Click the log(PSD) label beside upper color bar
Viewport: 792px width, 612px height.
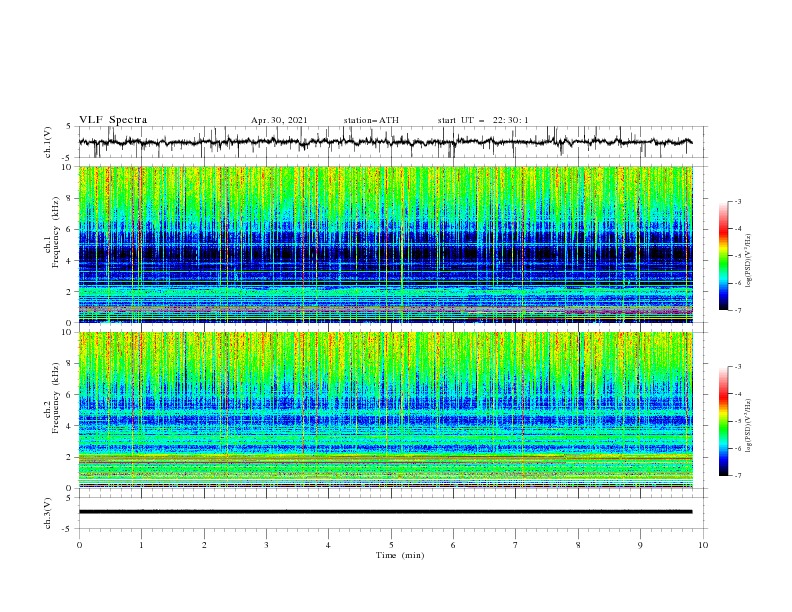pyautogui.click(x=749, y=261)
